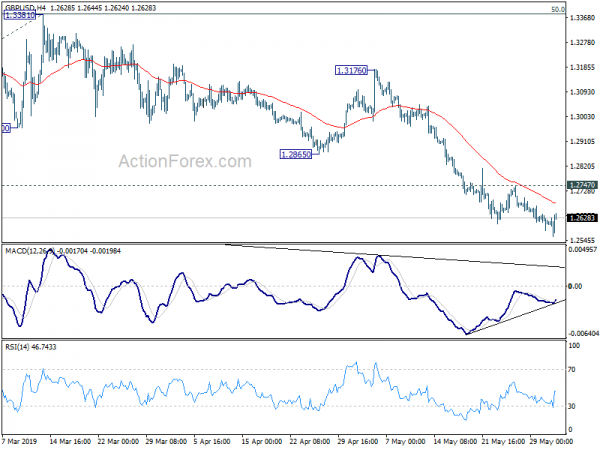Click the 15 Apr 00:00 date label
Viewport: 600px width, 450px height.
pyautogui.click(x=262, y=442)
